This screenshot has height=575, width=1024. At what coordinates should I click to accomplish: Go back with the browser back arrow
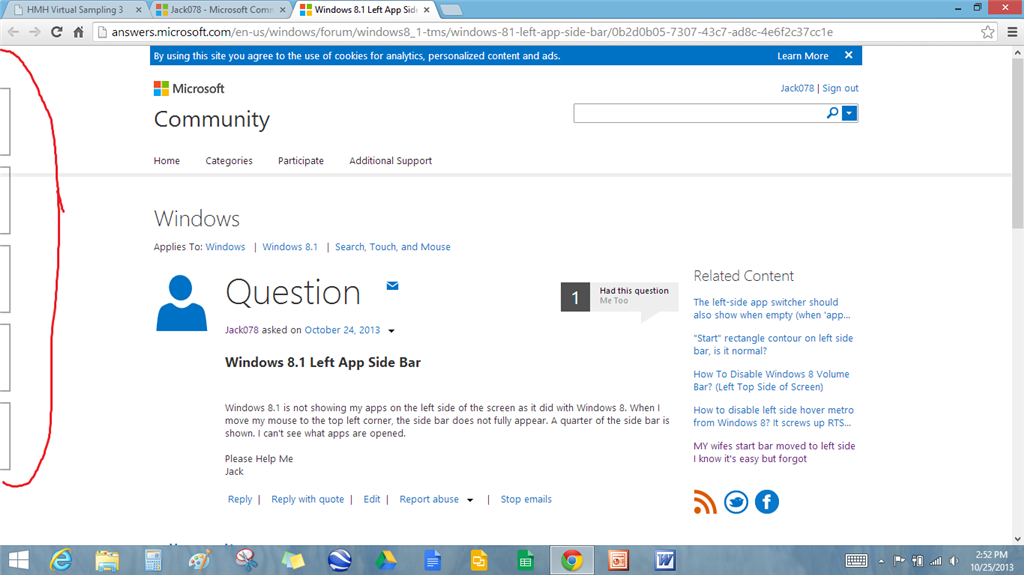click(x=13, y=32)
